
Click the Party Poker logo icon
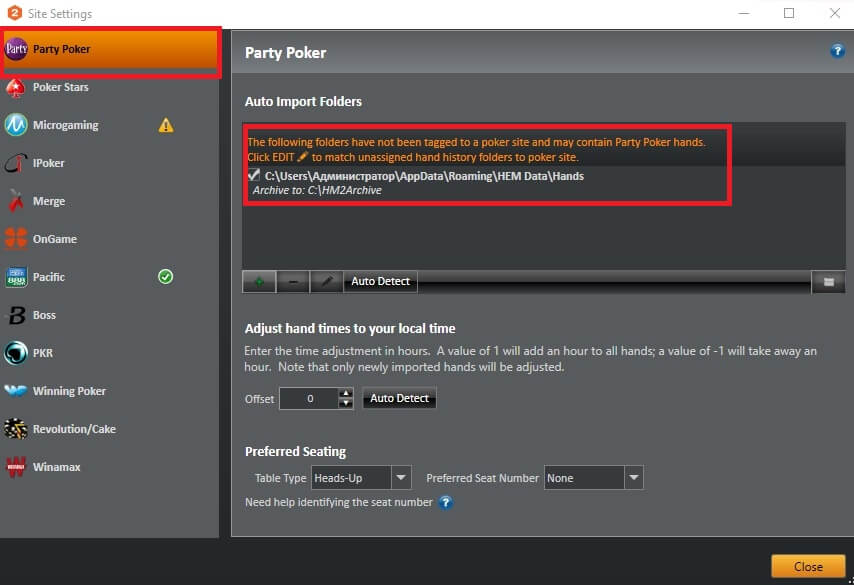click(16, 49)
